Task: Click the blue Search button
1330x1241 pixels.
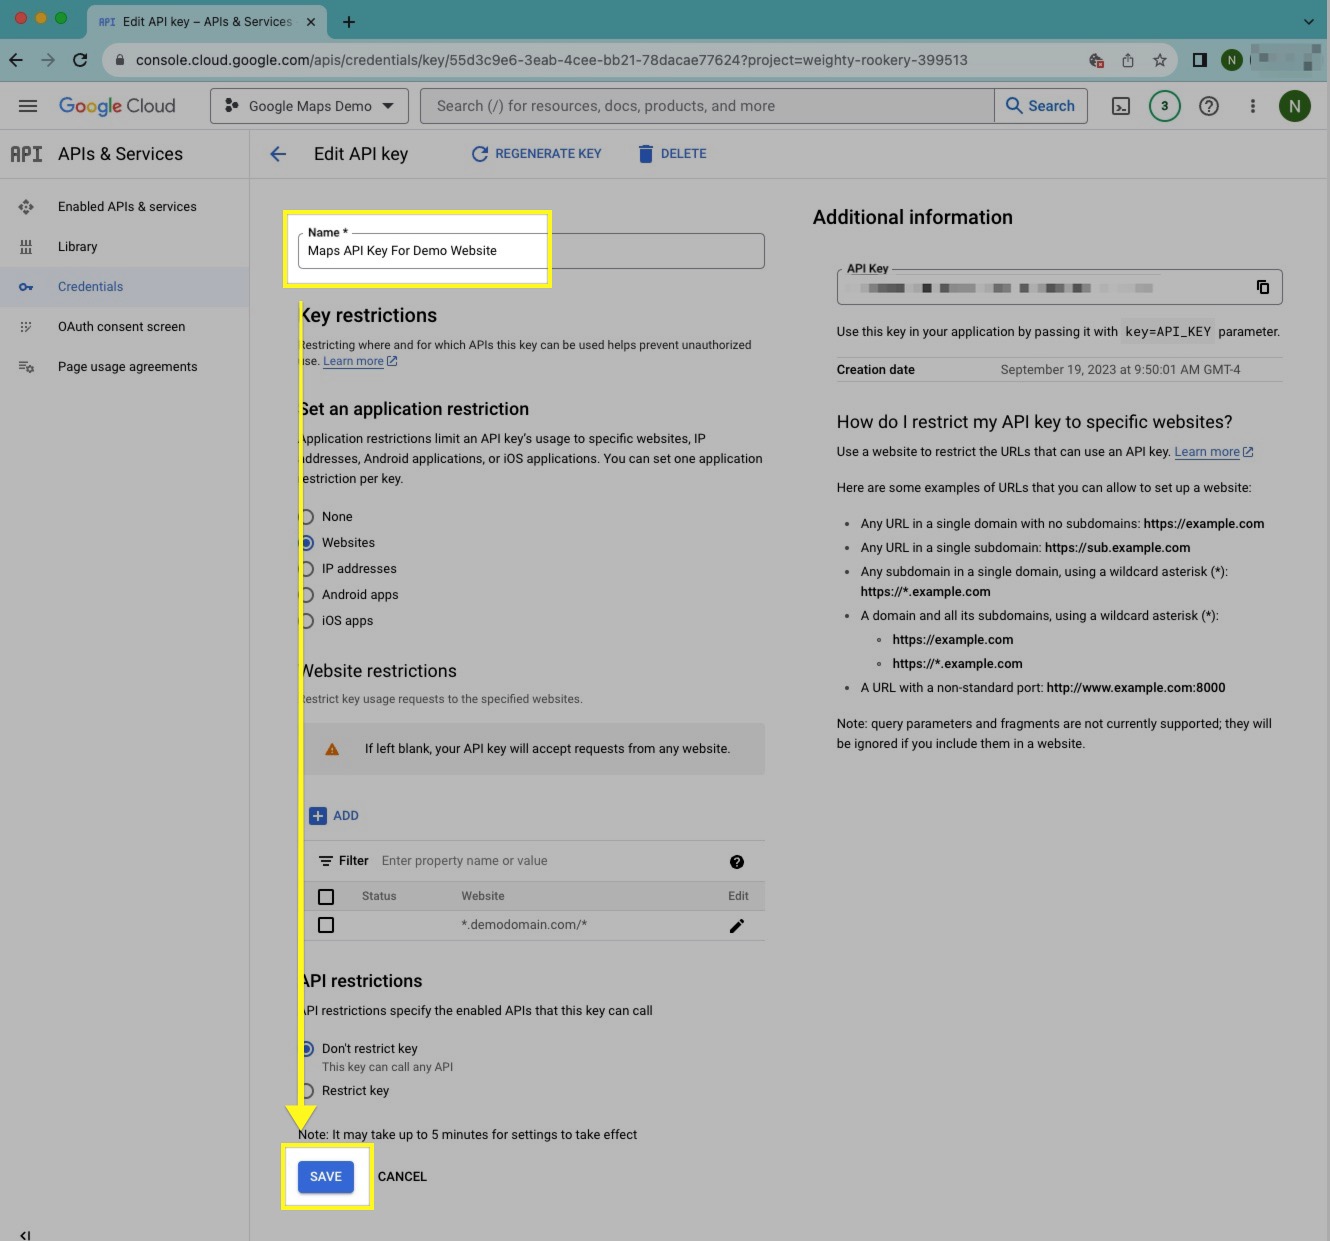Action: [1041, 106]
